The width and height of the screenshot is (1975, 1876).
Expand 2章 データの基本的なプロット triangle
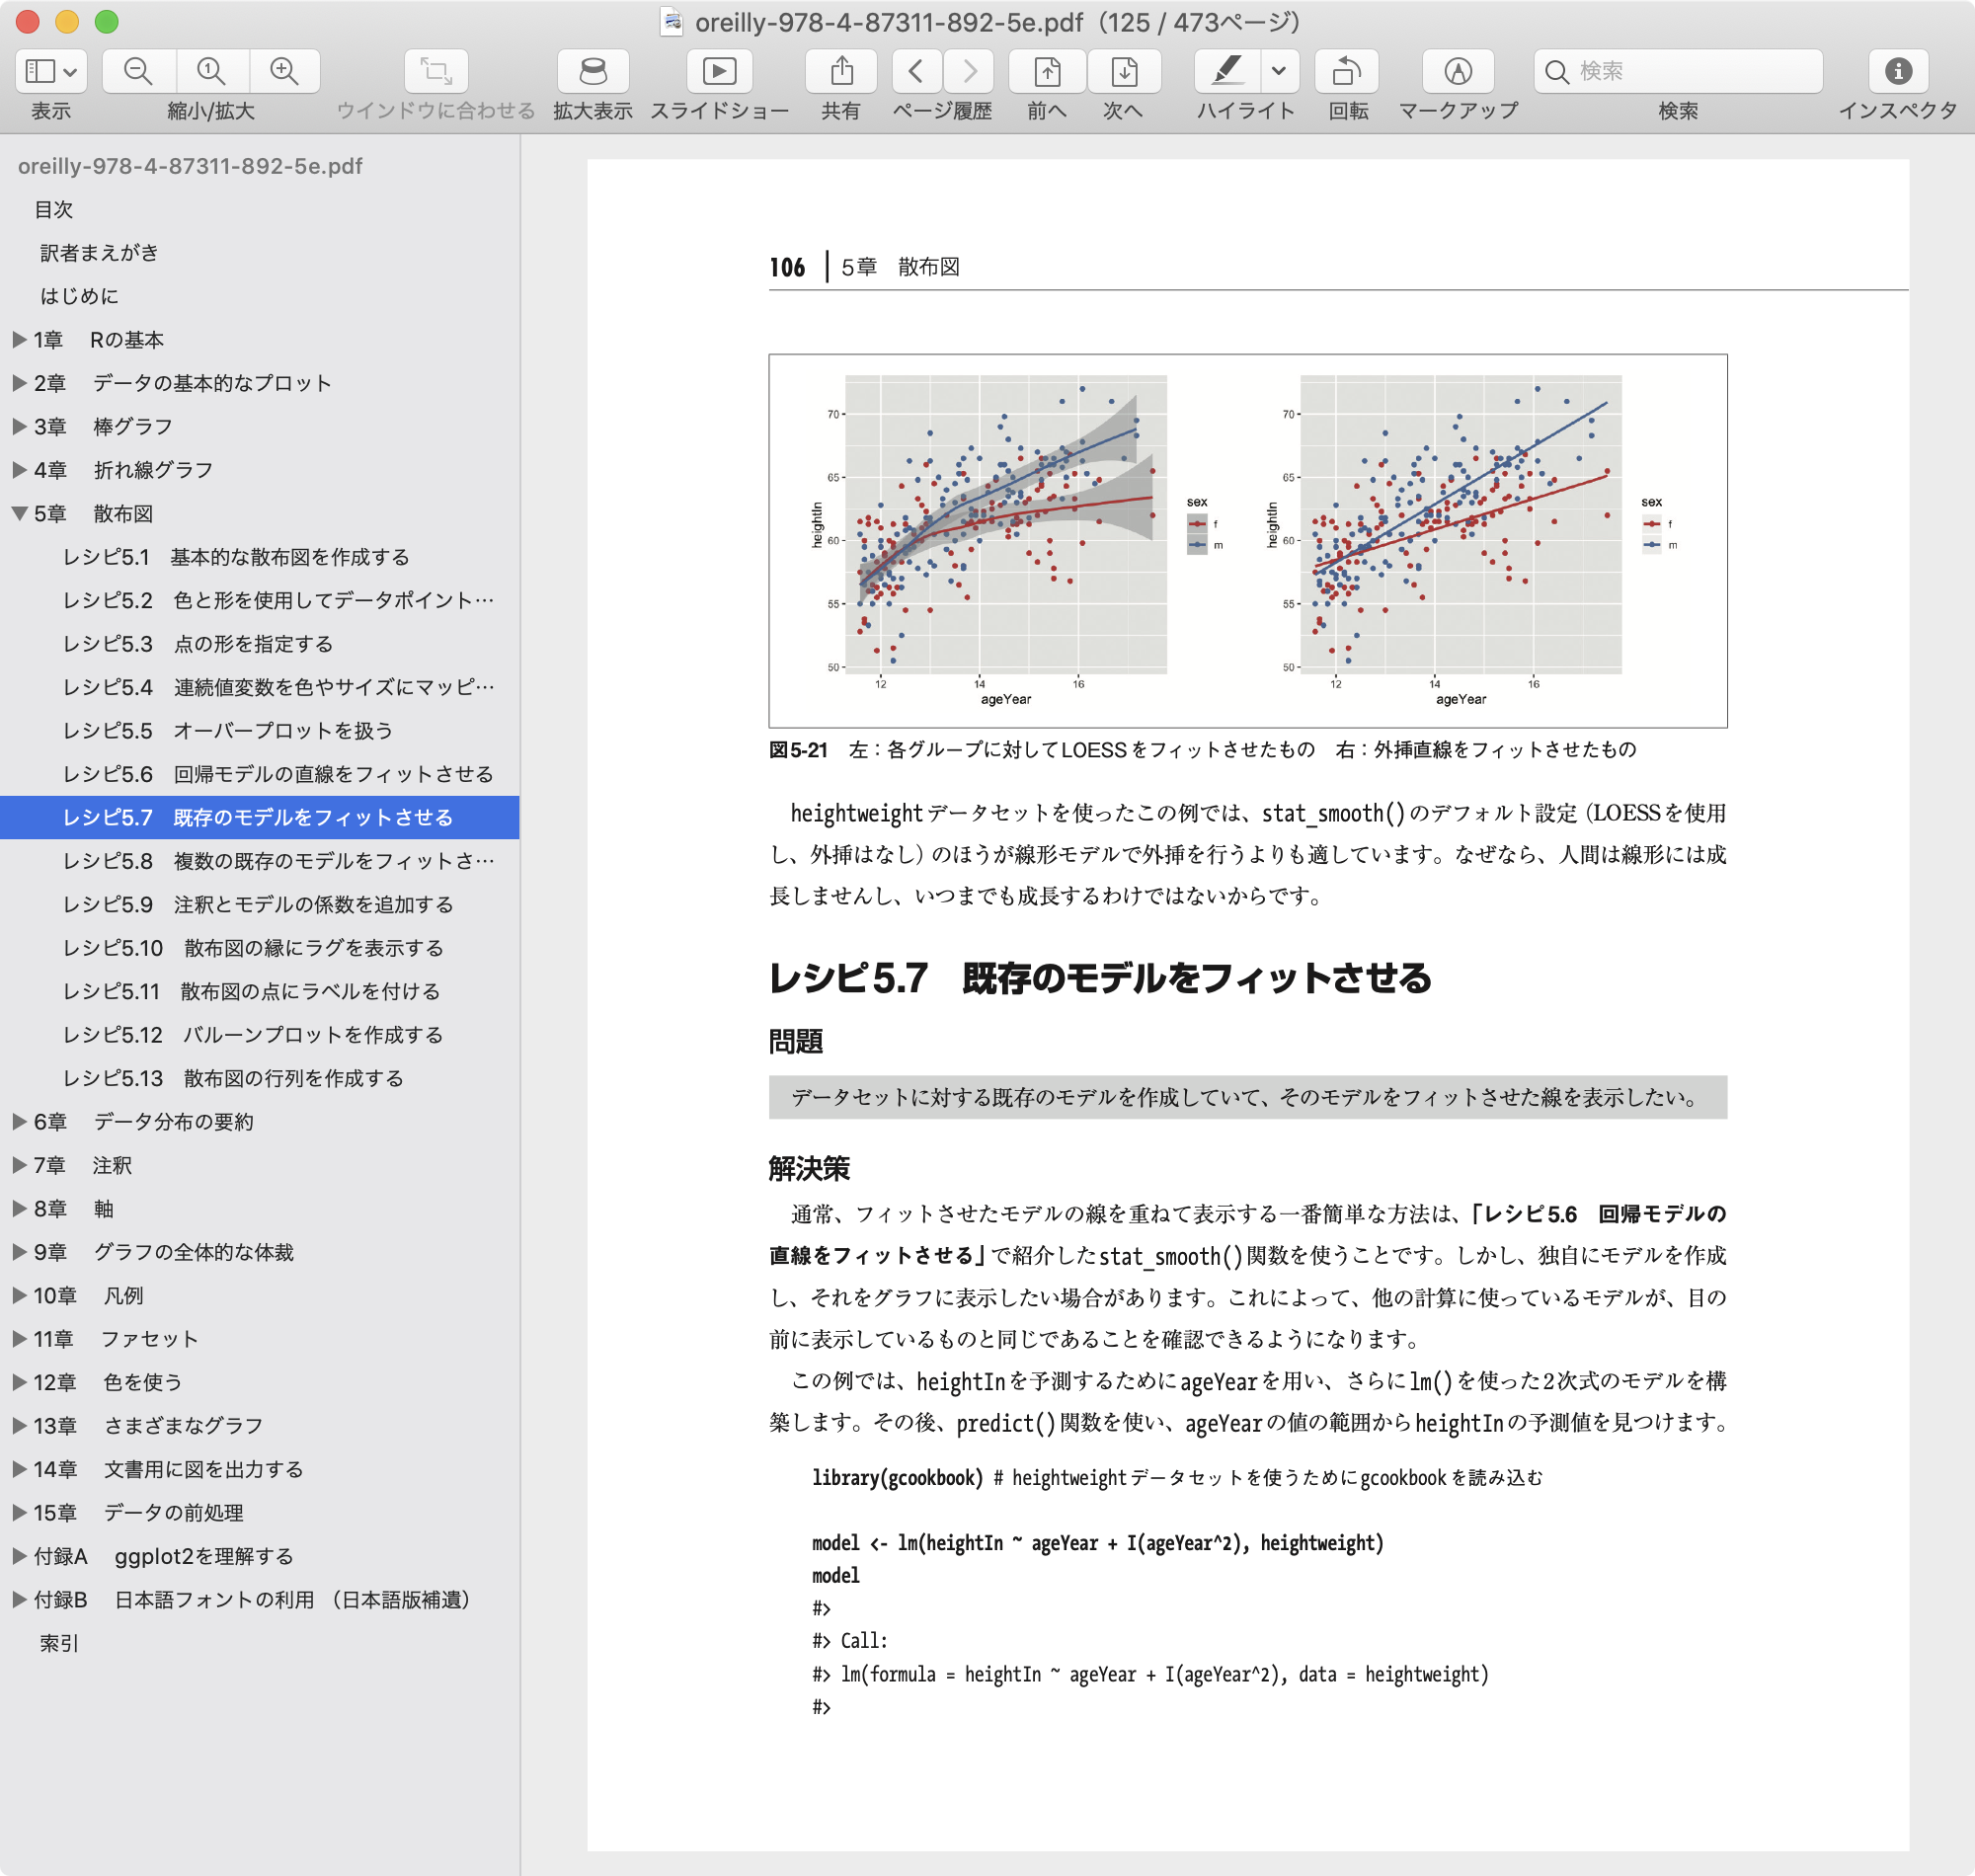point(19,383)
